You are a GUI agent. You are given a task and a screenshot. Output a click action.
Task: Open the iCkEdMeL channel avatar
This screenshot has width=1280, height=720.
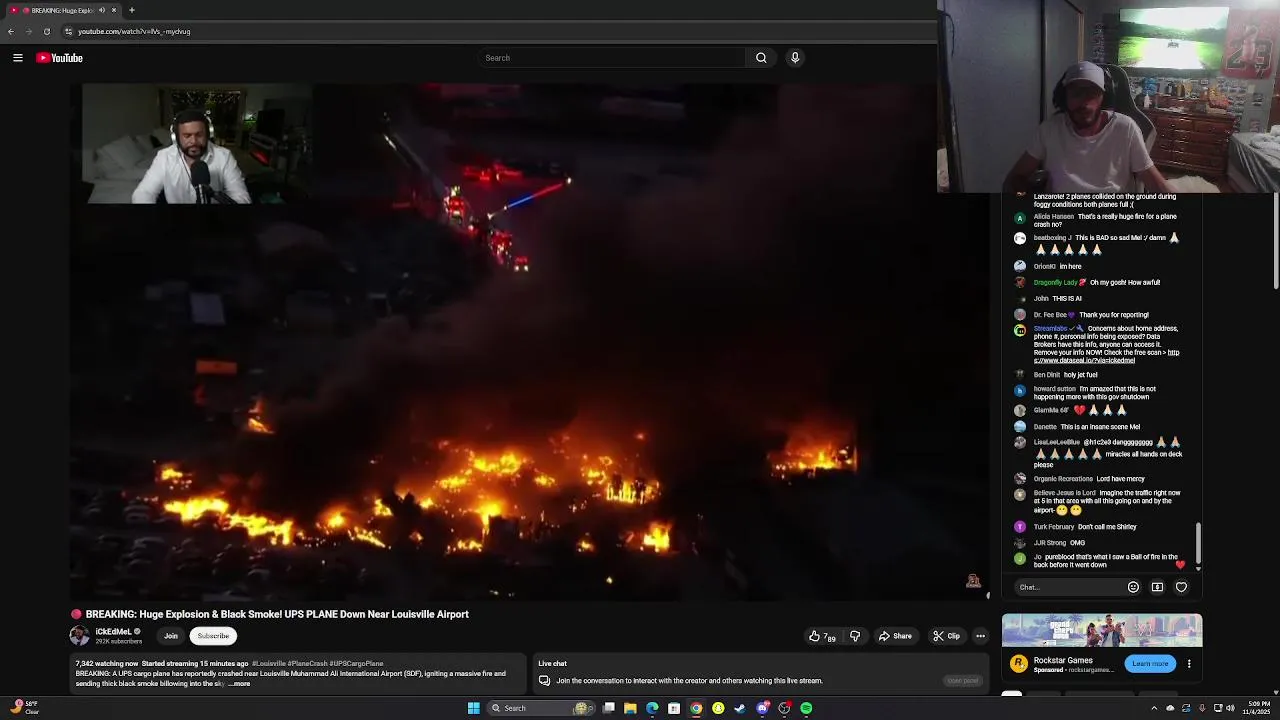coord(79,636)
